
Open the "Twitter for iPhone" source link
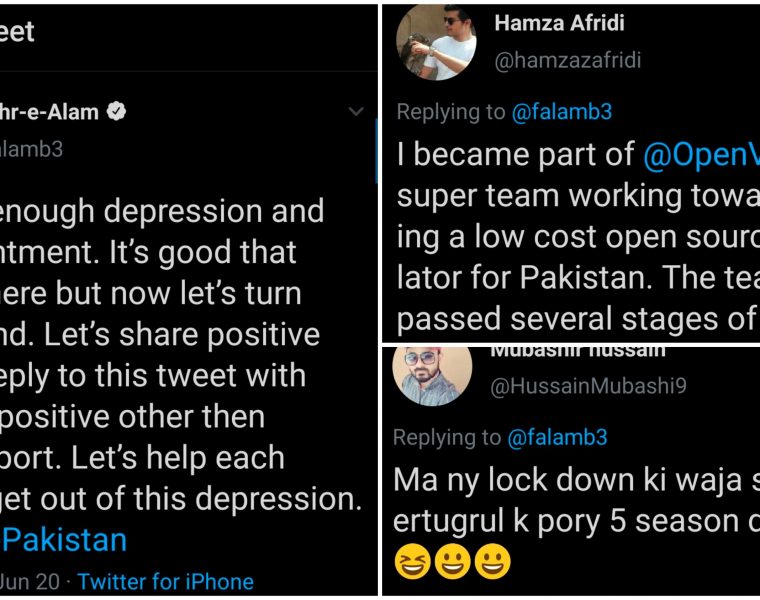(x=165, y=581)
